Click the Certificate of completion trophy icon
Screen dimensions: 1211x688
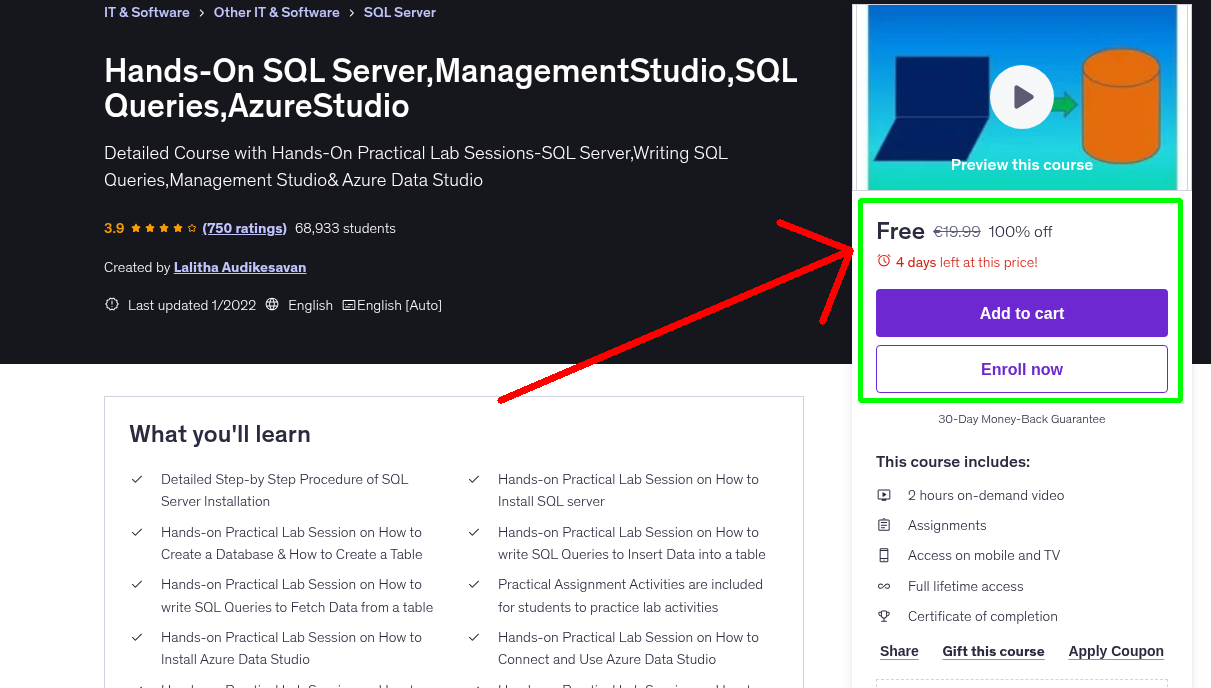tap(884, 616)
